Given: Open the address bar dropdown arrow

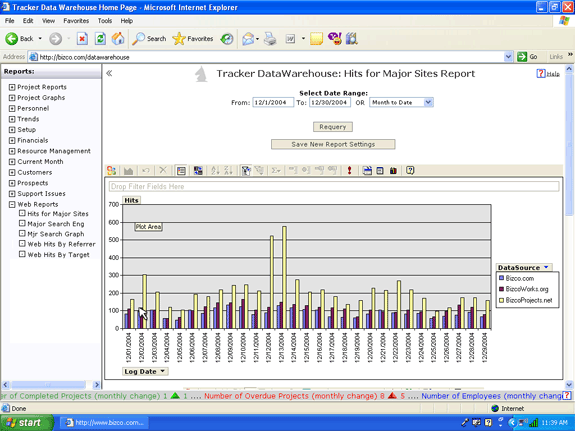Looking at the screenshot, I should click(x=508, y=57).
